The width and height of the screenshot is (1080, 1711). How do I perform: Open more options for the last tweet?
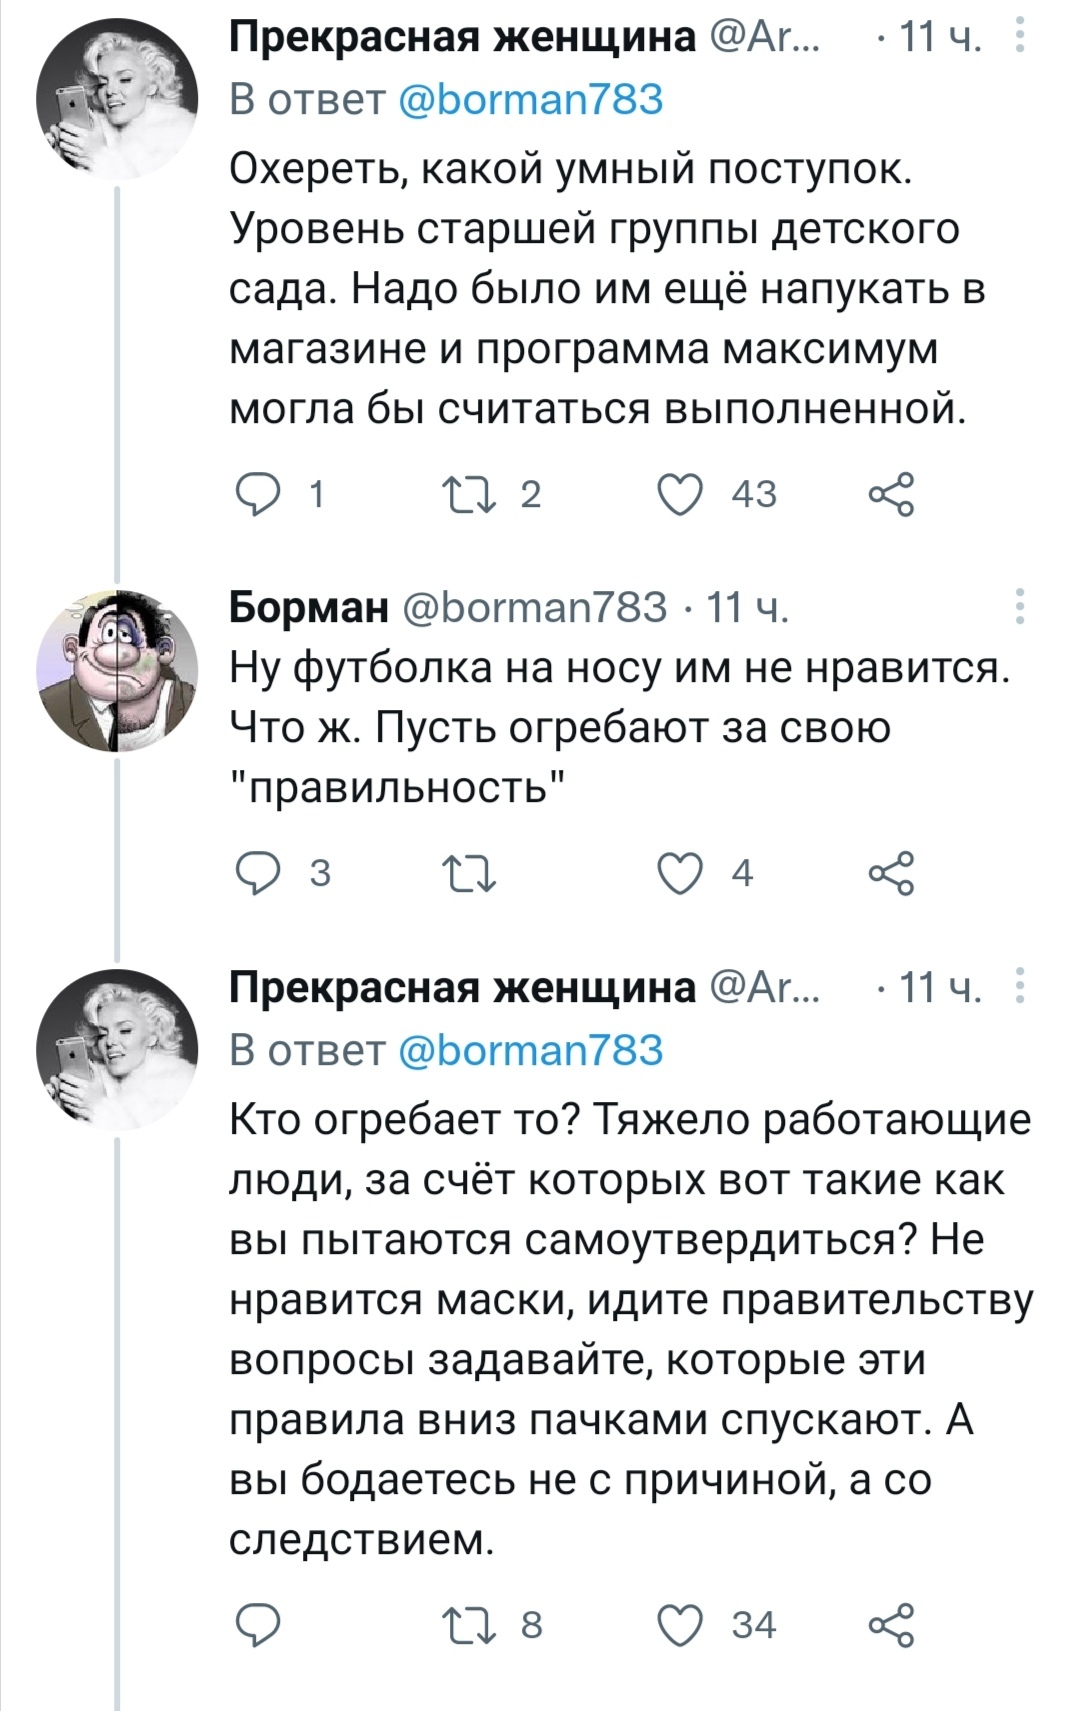point(1019,987)
